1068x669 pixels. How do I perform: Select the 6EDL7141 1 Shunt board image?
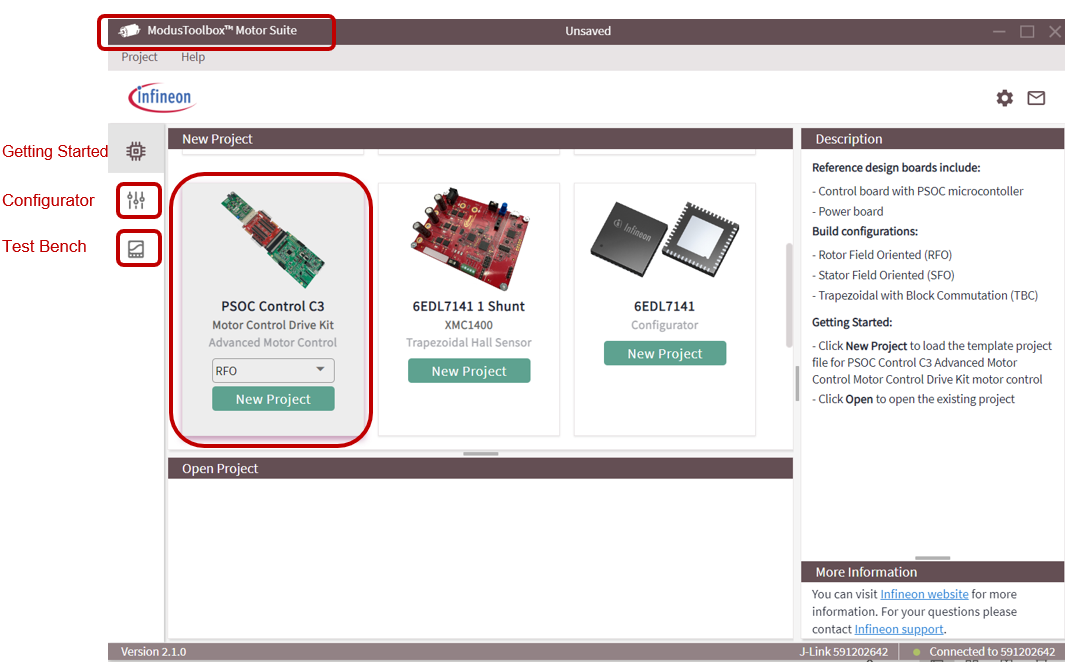pos(469,238)
